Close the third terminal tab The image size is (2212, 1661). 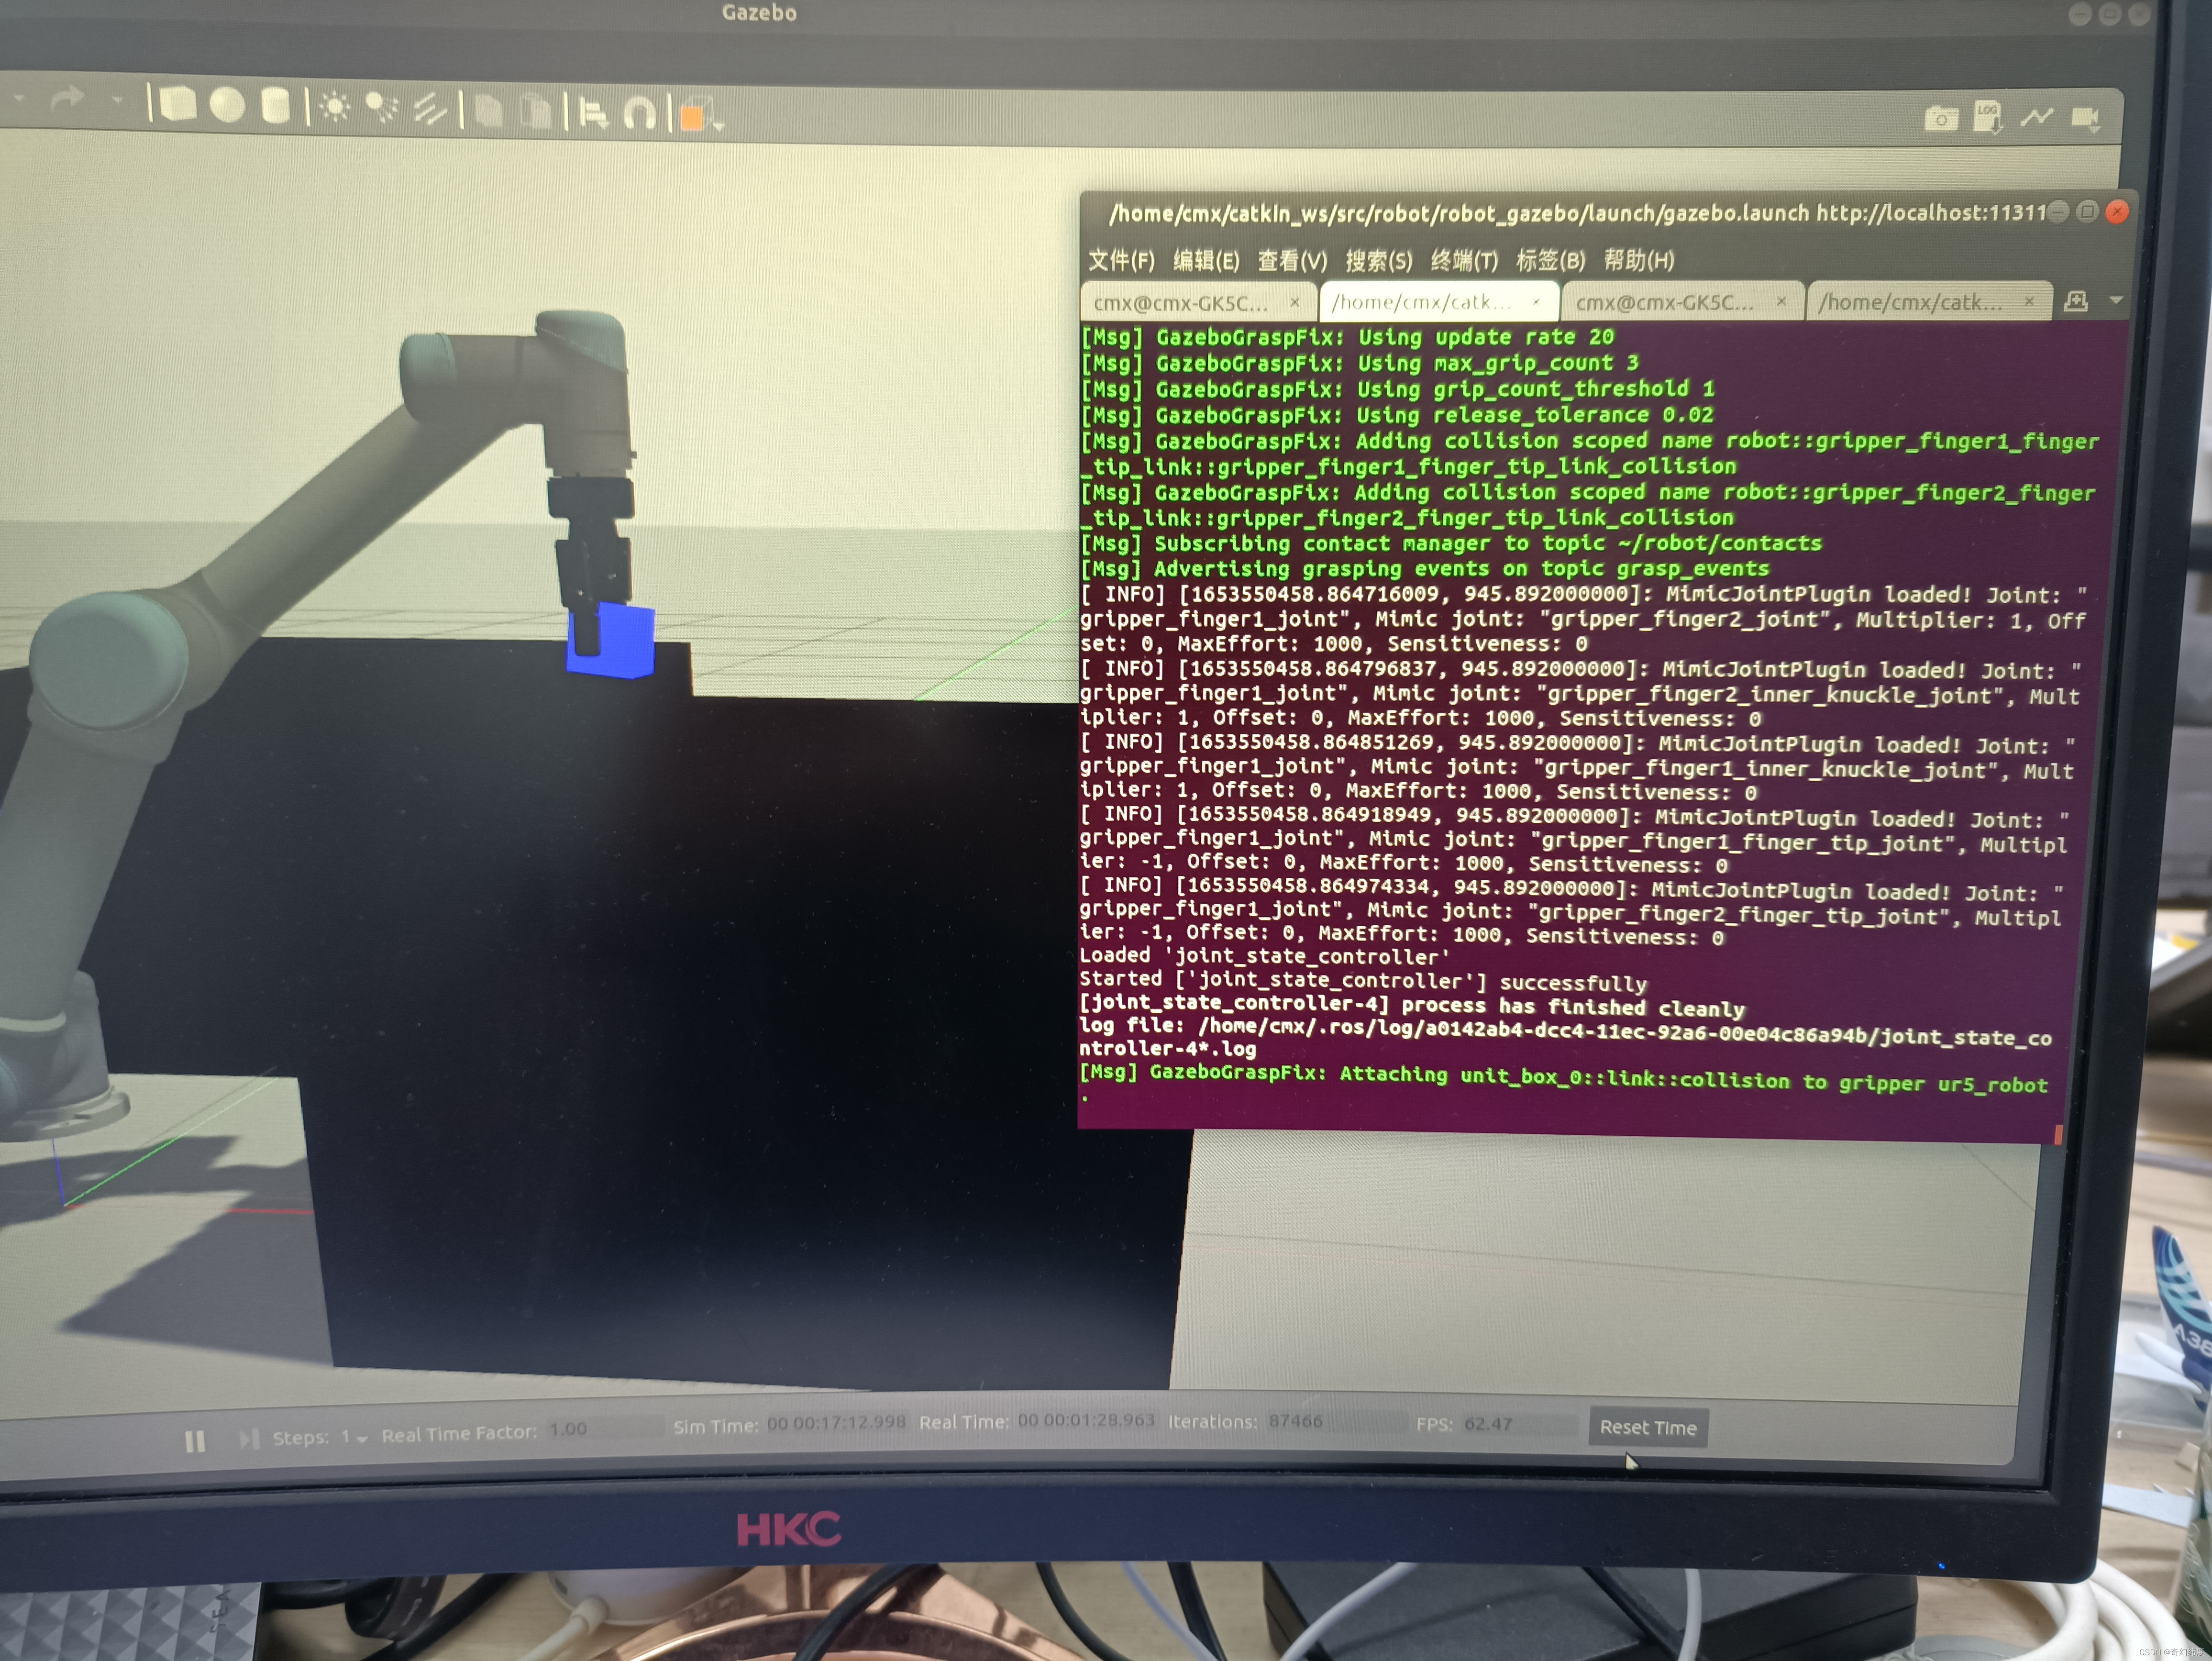[x=1781, y=301]
